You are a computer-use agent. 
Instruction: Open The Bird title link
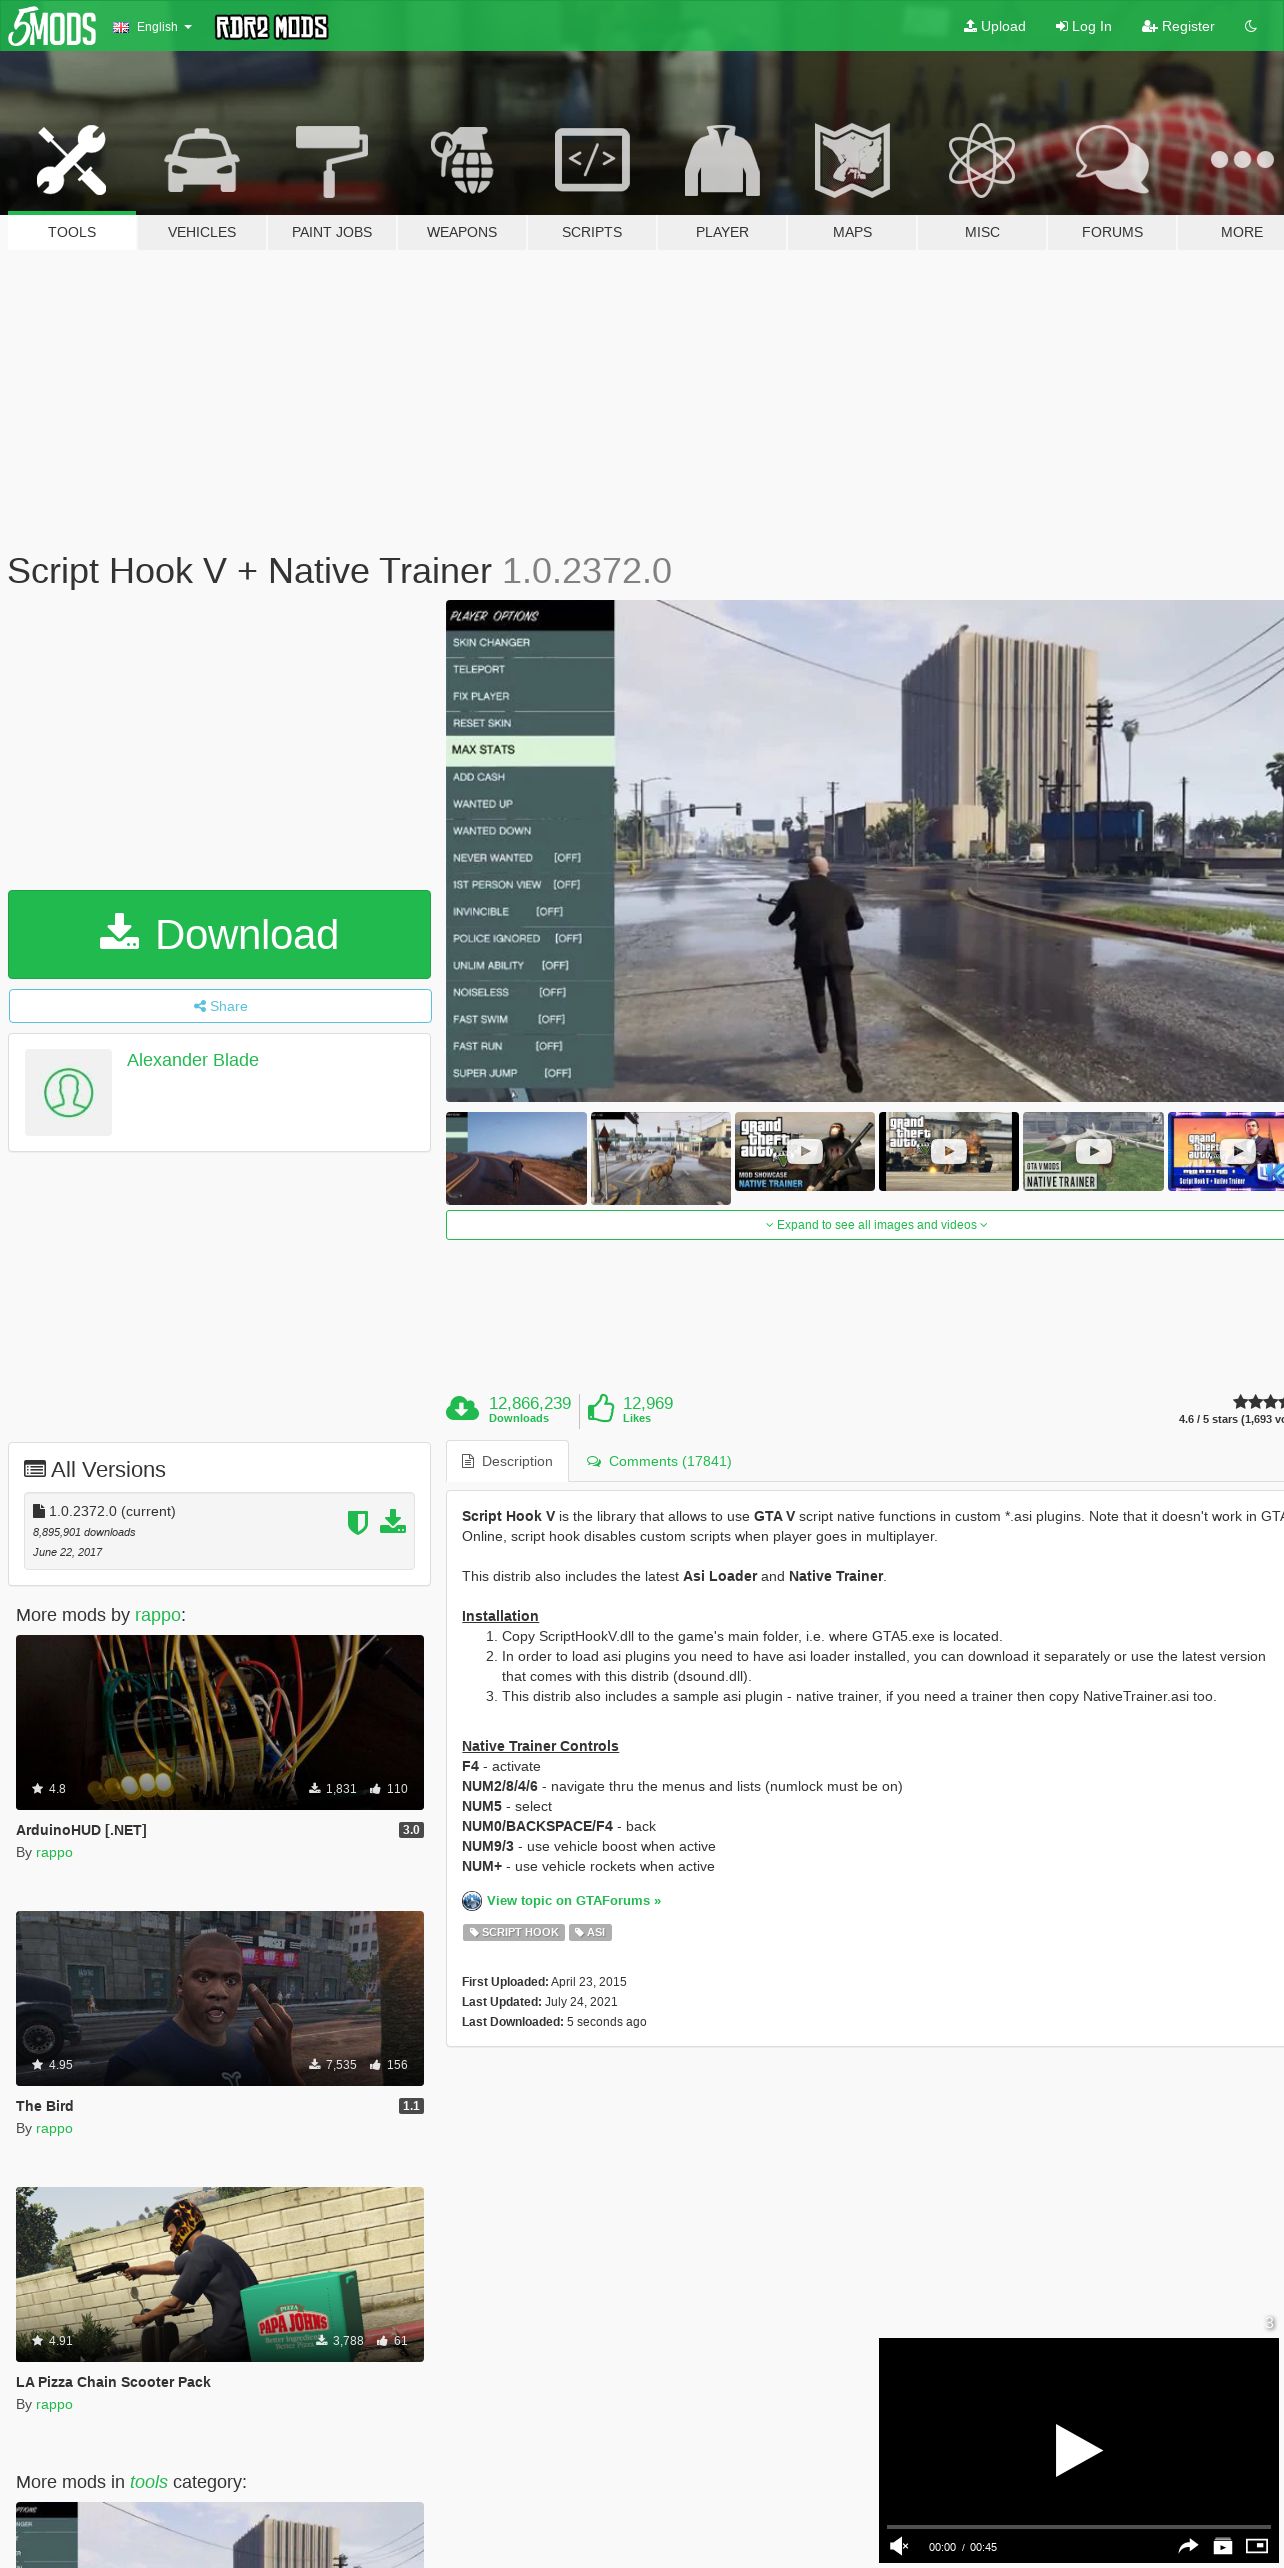tap(44, 2106)
